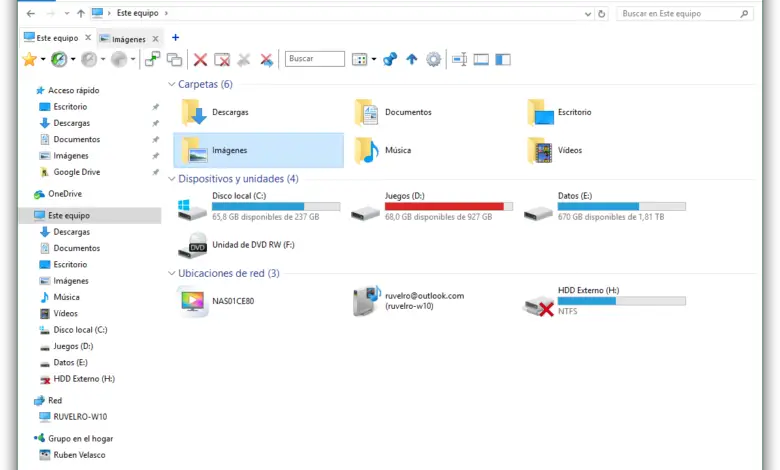Open the Escritorio folder in Carpetas

point(560,112)
